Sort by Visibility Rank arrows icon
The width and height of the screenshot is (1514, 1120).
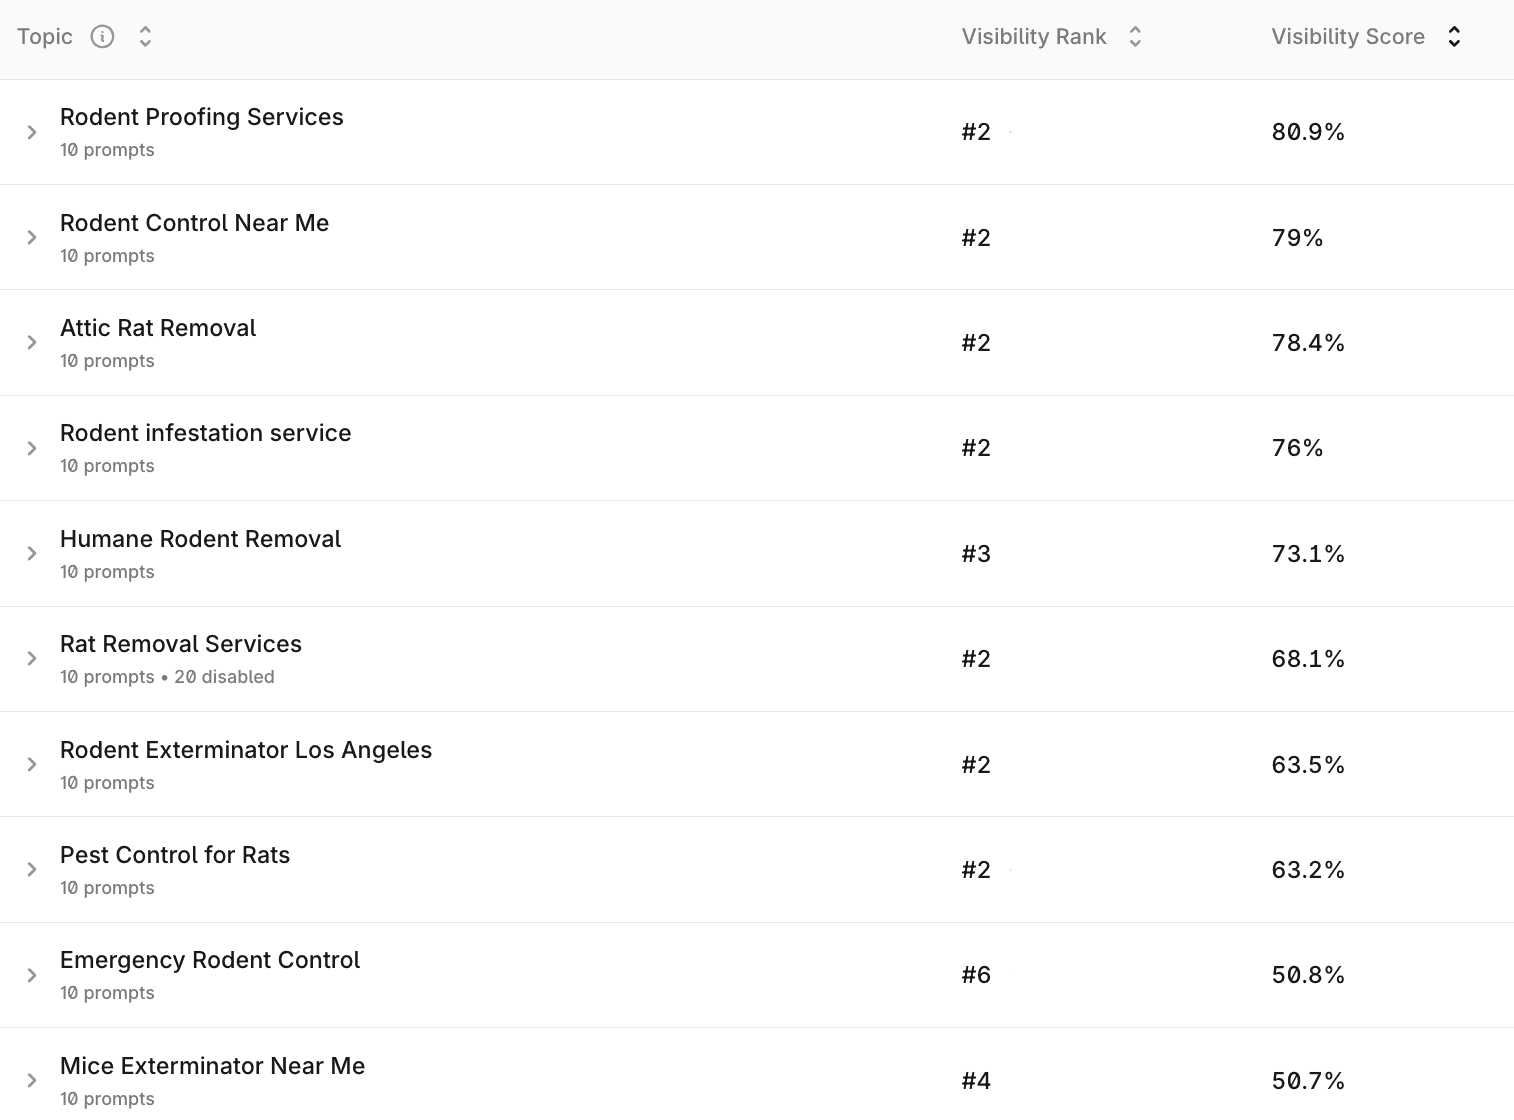point(1135,37)
